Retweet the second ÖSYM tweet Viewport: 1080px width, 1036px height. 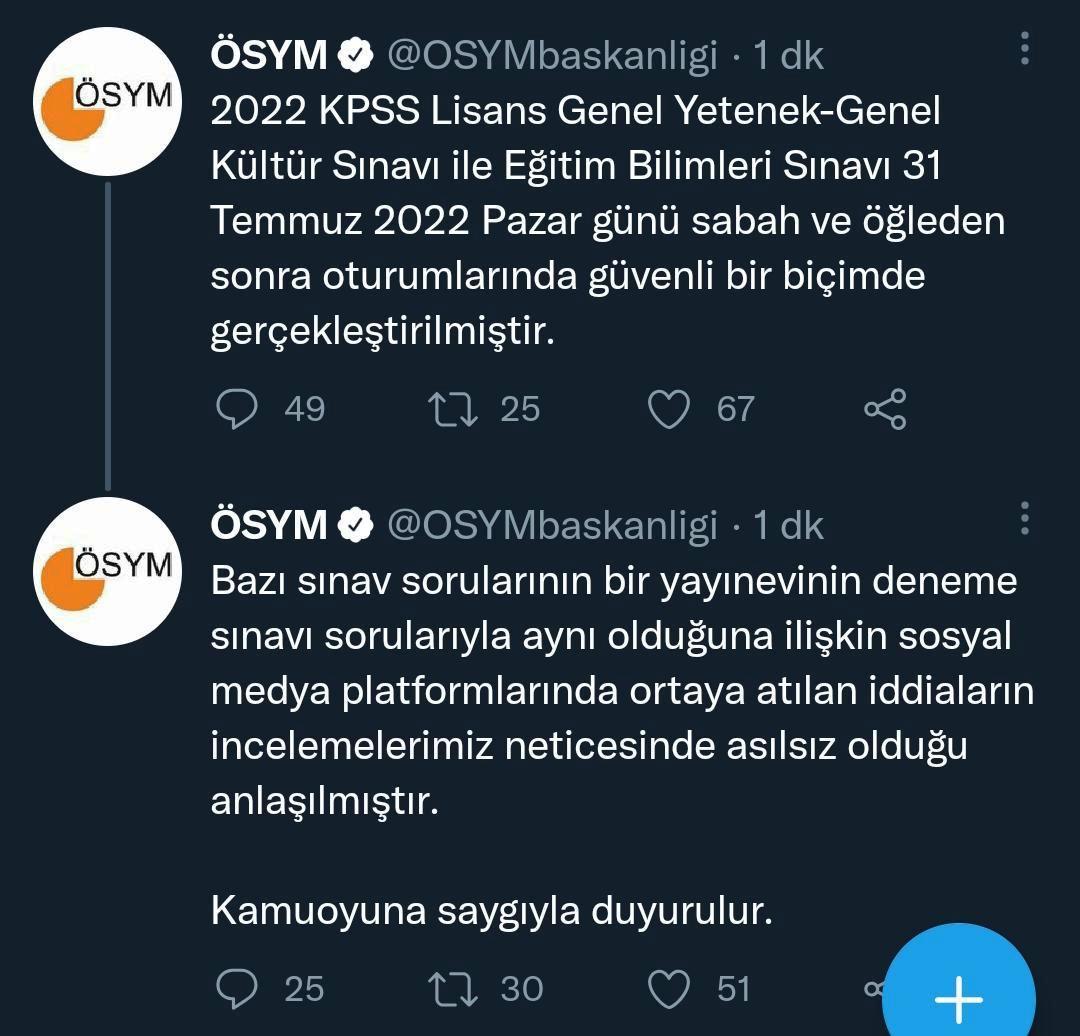click(x=453, y=989)
